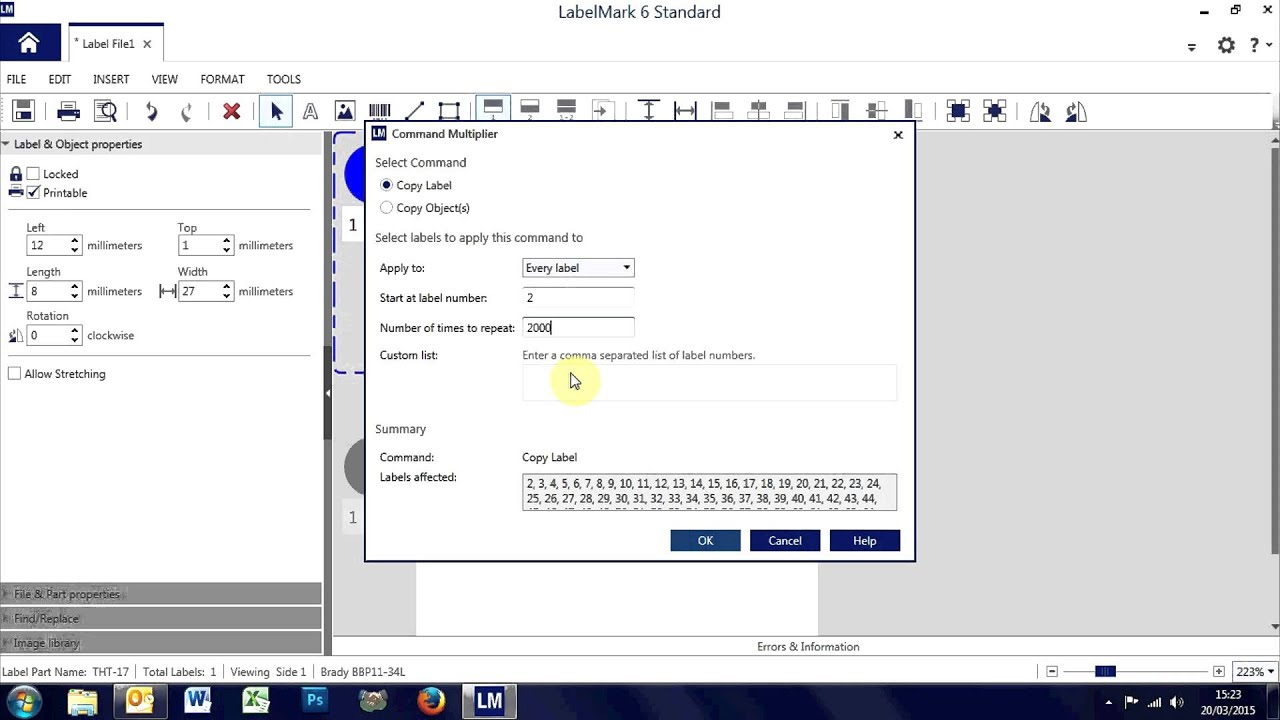Click the Help button in dialog
Image resolution: width=1280 pixels, height=720 pixels.
tap(865, 541)
